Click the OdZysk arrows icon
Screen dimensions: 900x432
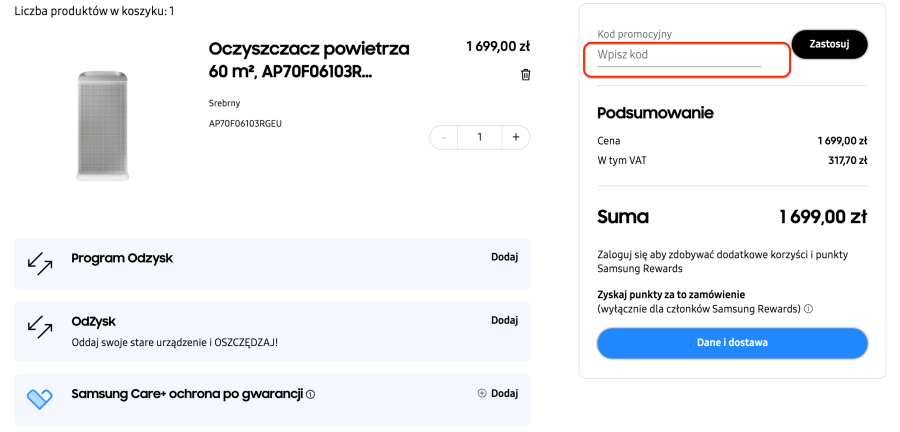pos(40,326)
